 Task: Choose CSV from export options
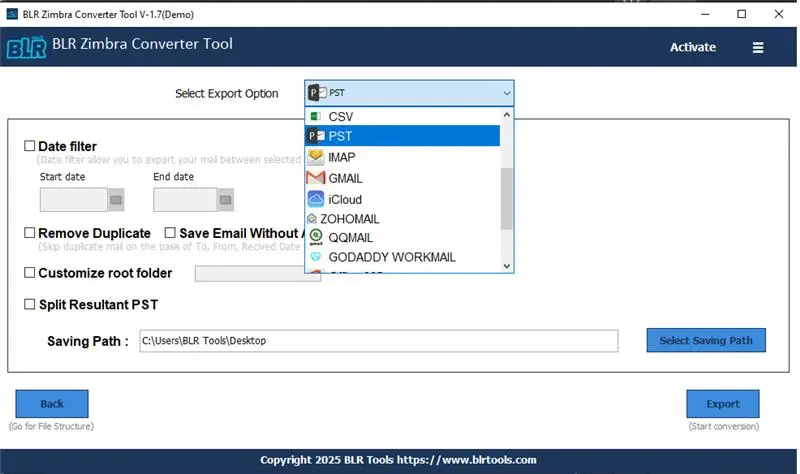point(403,116)
